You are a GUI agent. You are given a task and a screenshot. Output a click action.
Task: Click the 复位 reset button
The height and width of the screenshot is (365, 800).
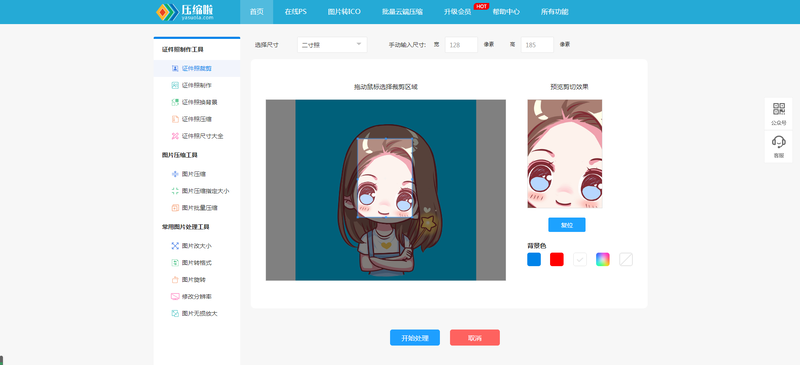(x=567, y=225)
